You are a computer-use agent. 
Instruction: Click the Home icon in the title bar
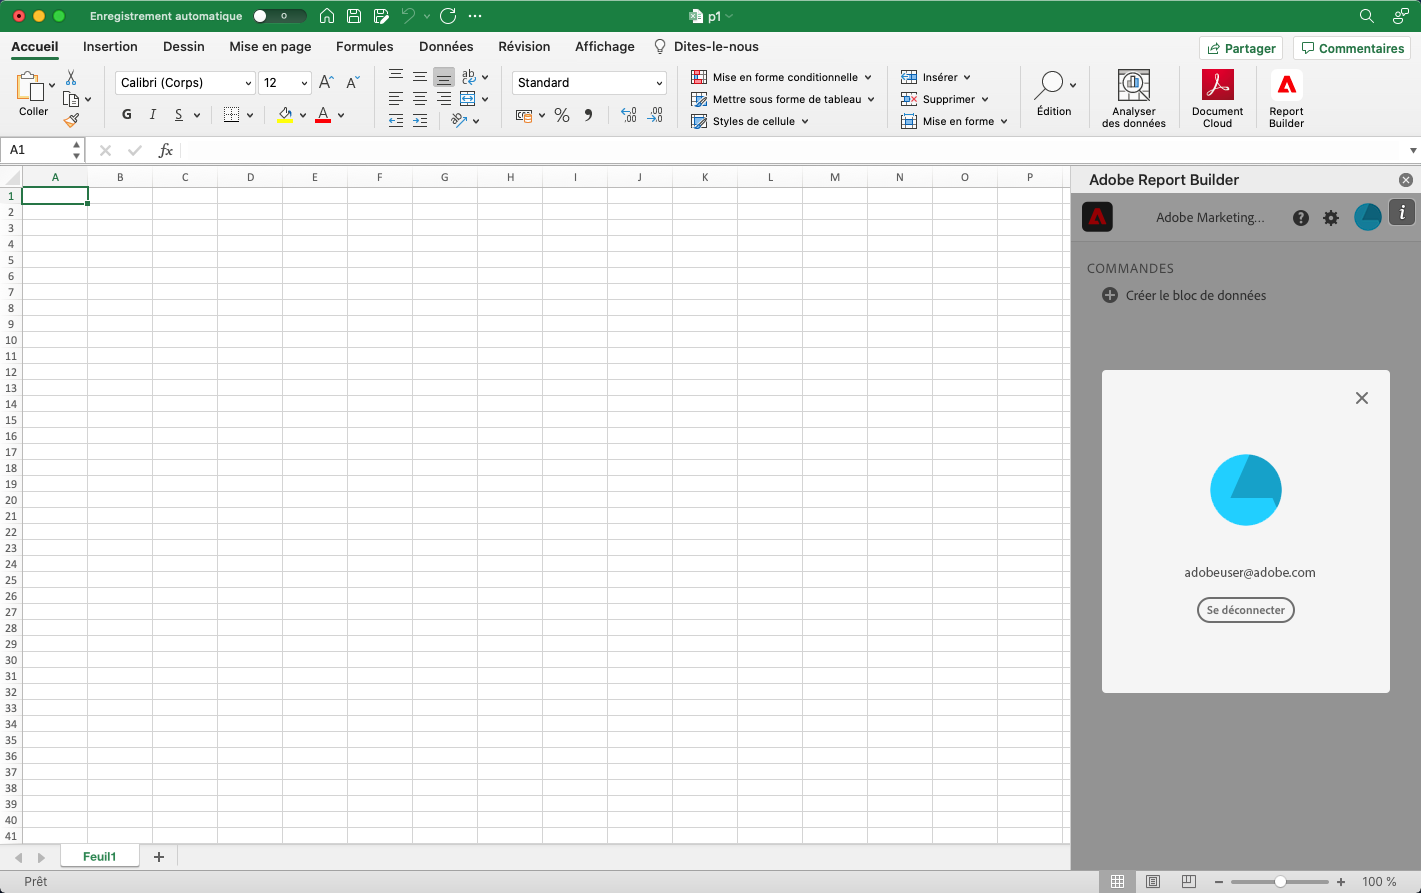click(x=327, y=16)
